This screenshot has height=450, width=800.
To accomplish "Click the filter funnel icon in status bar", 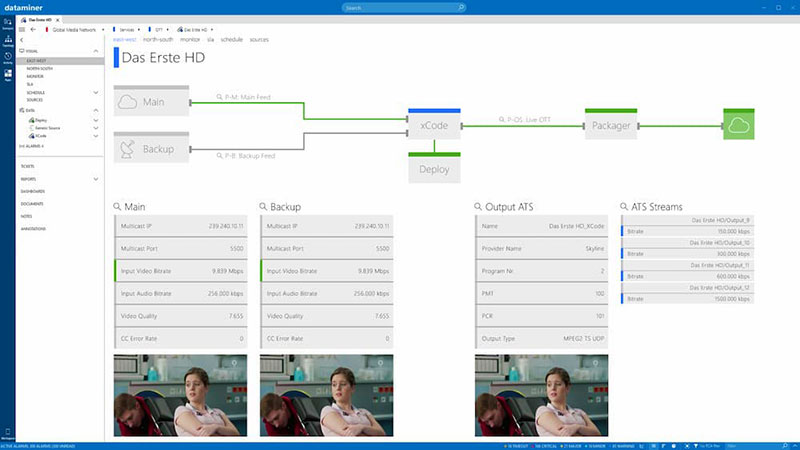I will [695, 446].
